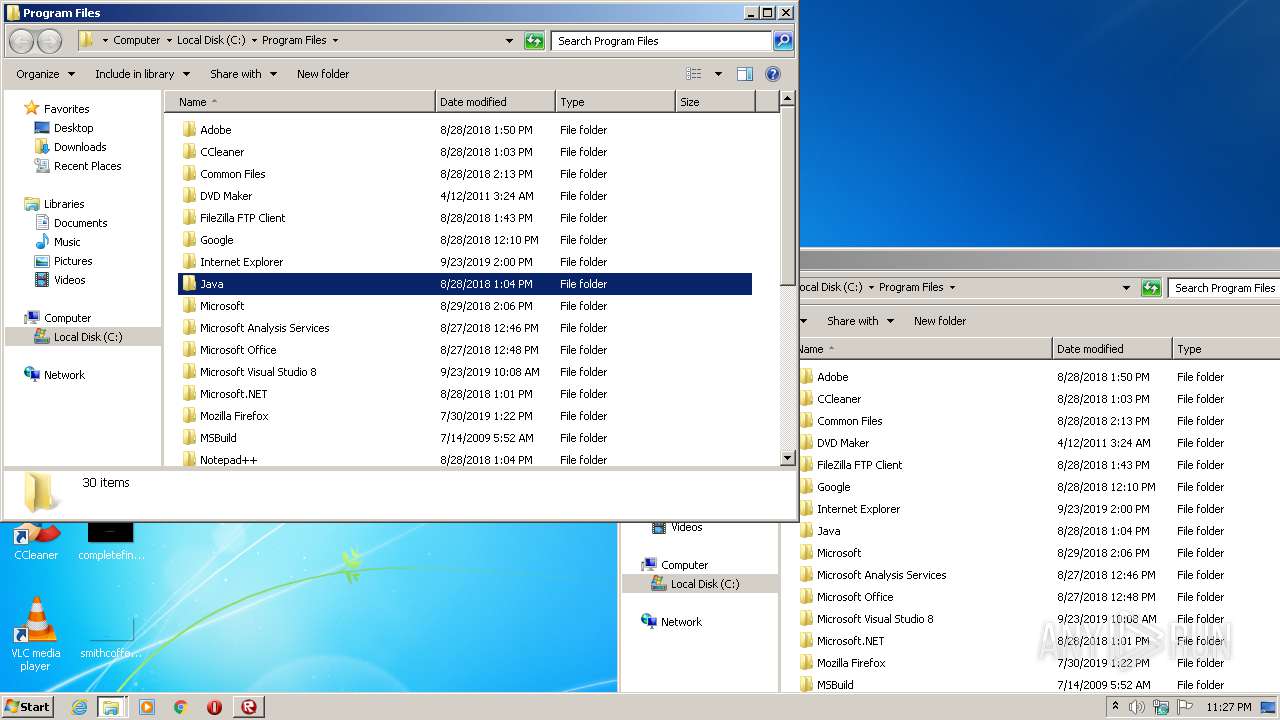Image resolution: width=1280 pixels, height=720 pixels.
Task: Click the CCleaner desktop shortcut
Action: (36, 543)
